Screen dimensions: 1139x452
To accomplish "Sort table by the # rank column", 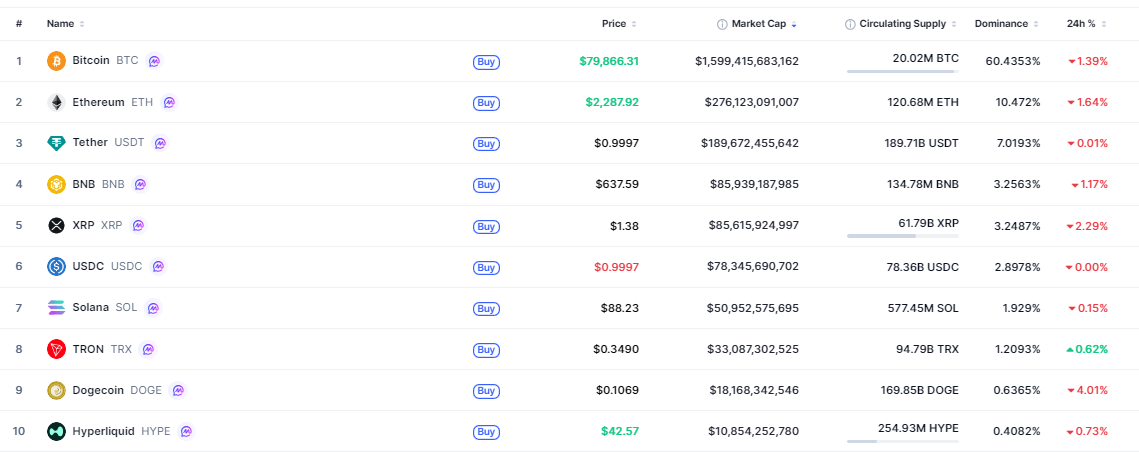I will pos(19,24).
